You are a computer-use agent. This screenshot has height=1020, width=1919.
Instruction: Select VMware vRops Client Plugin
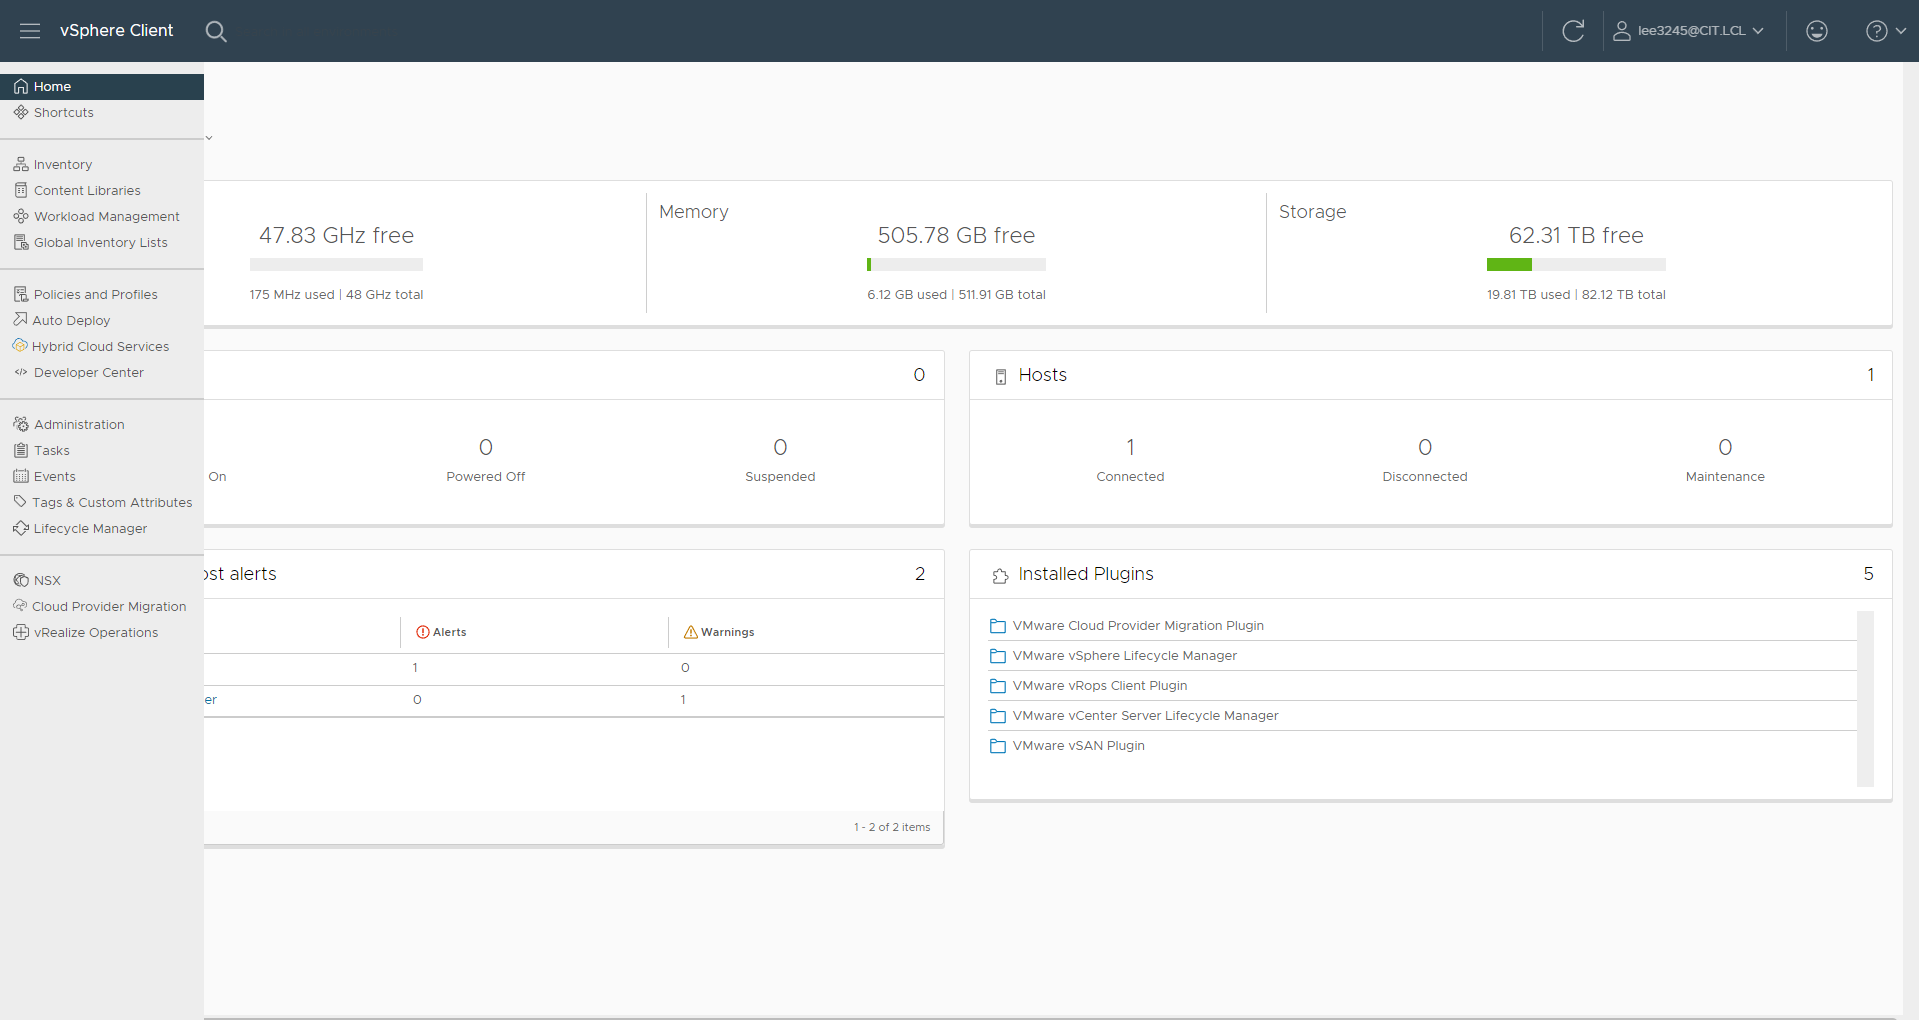[1100, 686]
